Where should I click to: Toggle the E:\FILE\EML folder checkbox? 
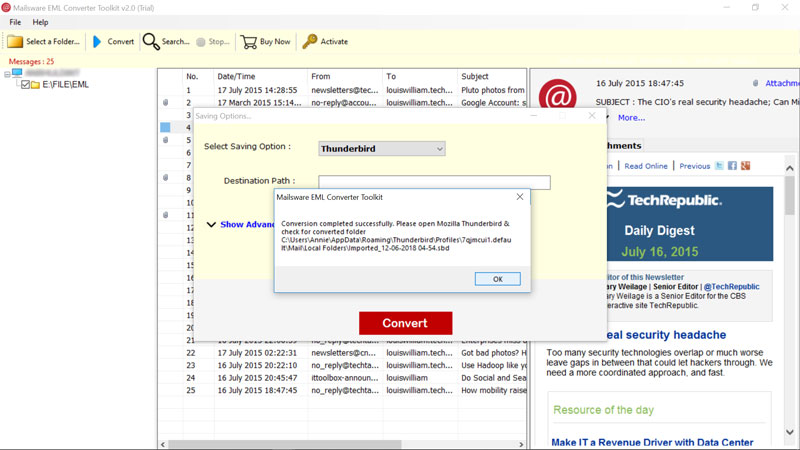[x=25, y=85]
